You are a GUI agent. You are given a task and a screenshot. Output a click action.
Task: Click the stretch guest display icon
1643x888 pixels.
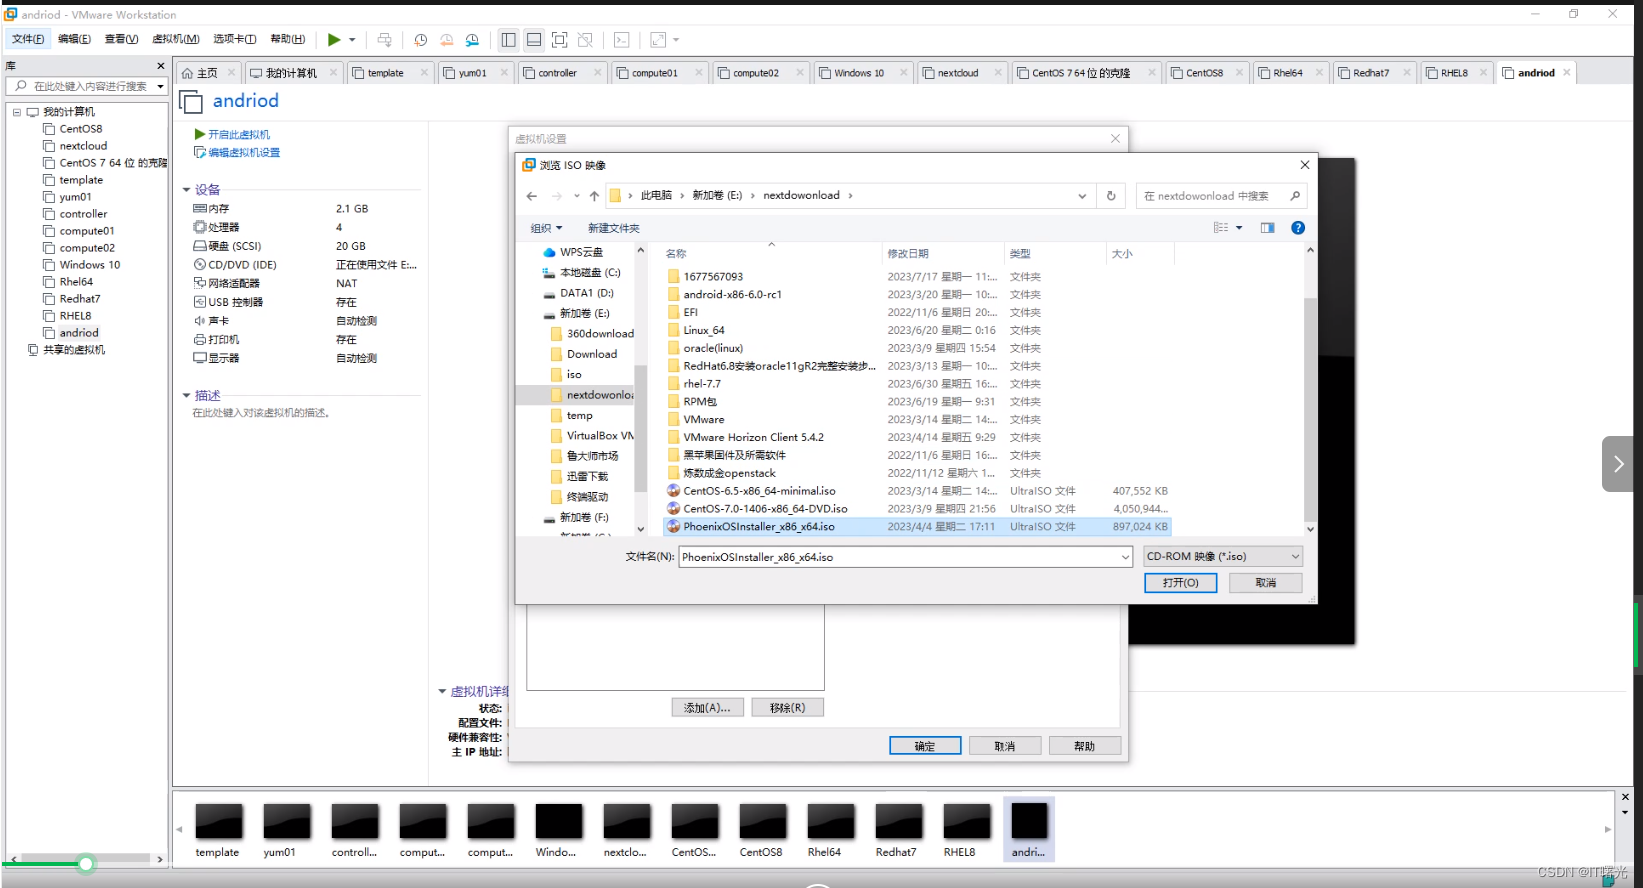click(x=658, y=40)
